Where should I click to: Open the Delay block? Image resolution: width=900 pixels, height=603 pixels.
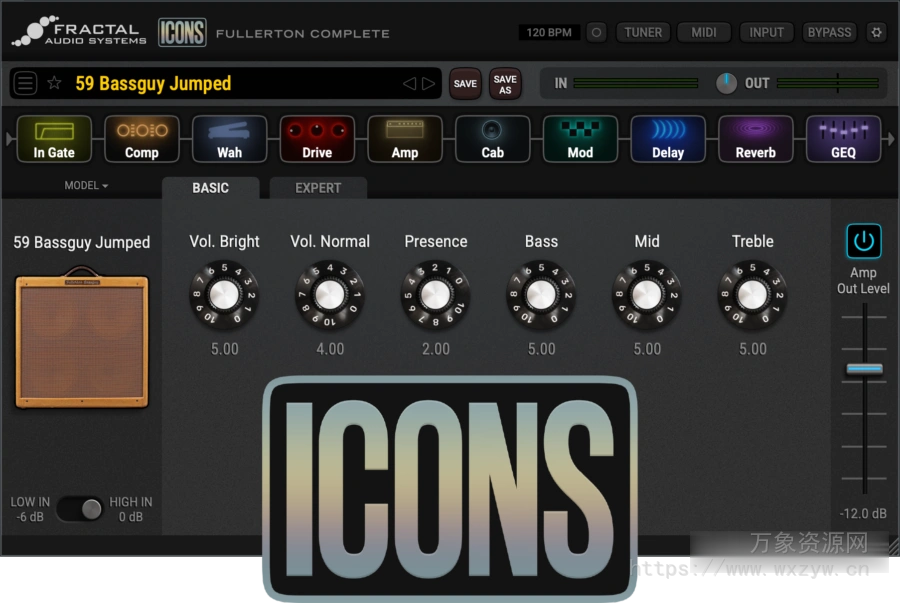tap(668, 138)
